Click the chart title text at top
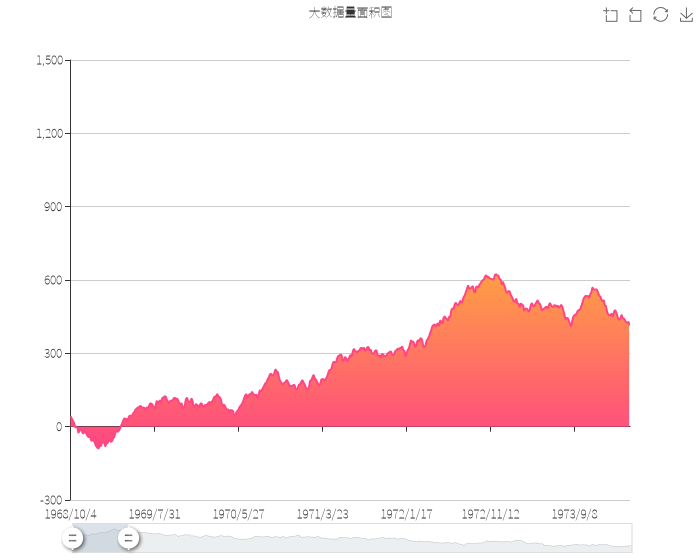The width and height of the screenshot is (700, 560). [342, 13]
